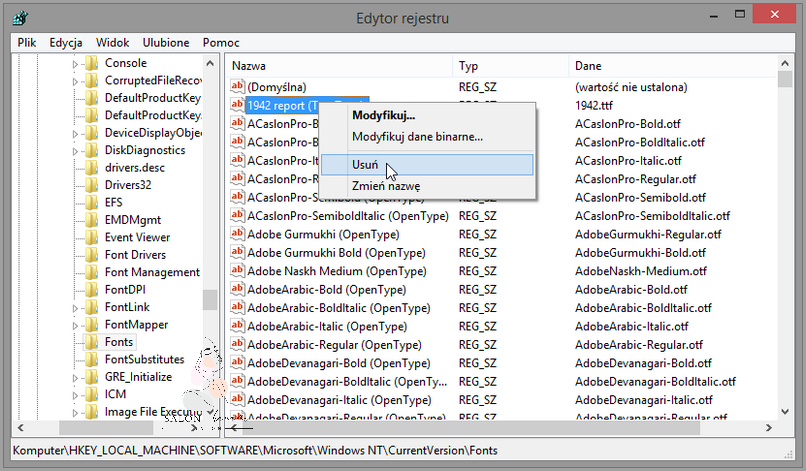Expand the Console tree node

(74, 63)
